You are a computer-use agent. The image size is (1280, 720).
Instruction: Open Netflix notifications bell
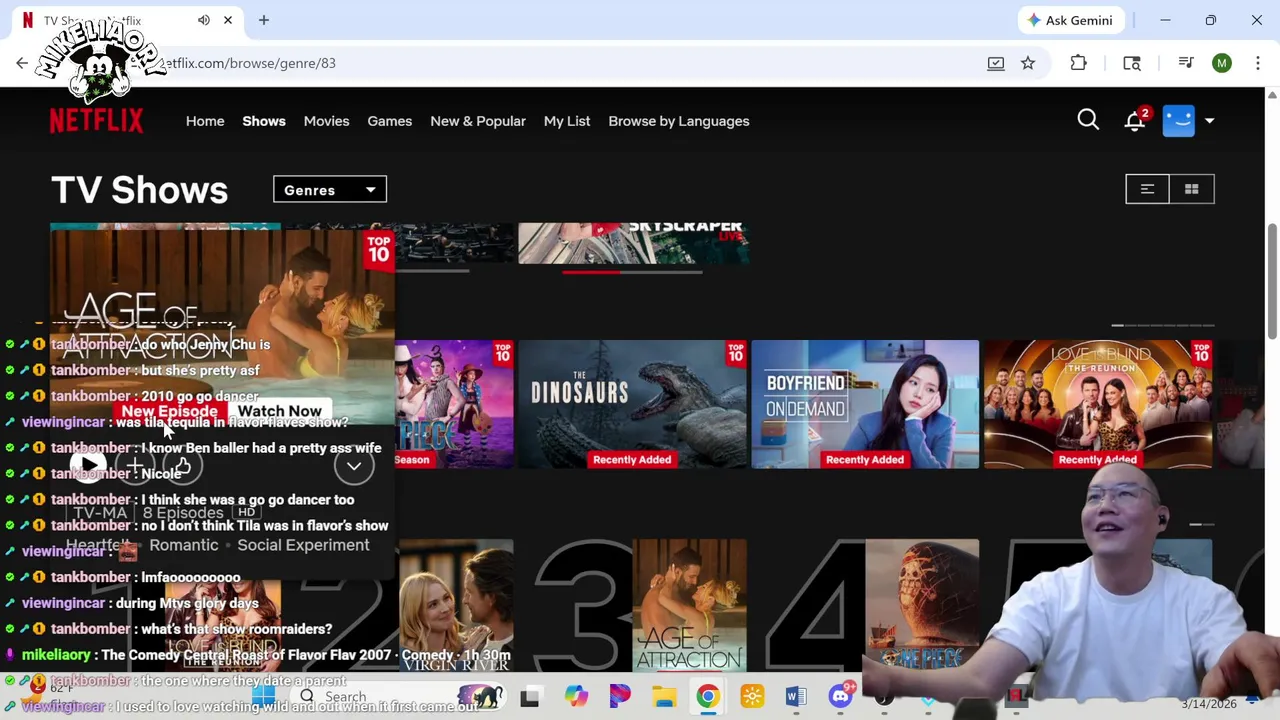[1134, 121]
